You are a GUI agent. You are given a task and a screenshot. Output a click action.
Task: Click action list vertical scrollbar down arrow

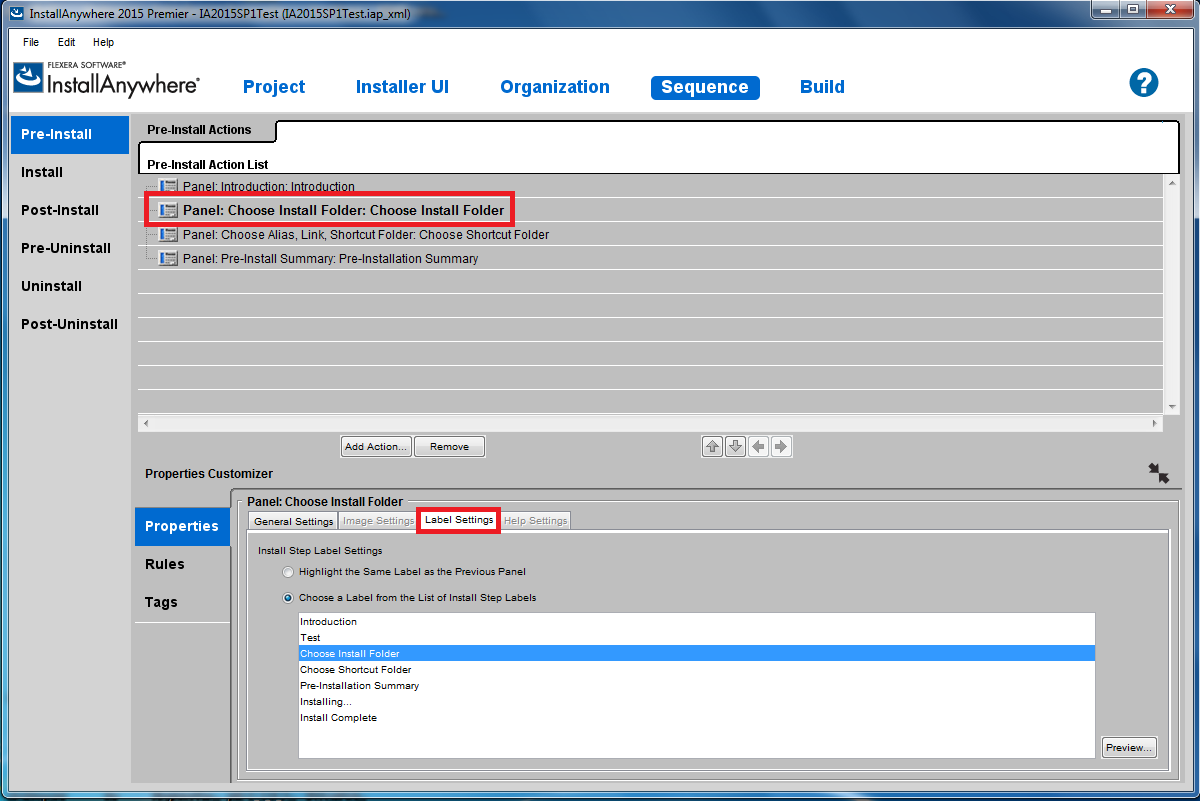click(x=1173, y=406)
